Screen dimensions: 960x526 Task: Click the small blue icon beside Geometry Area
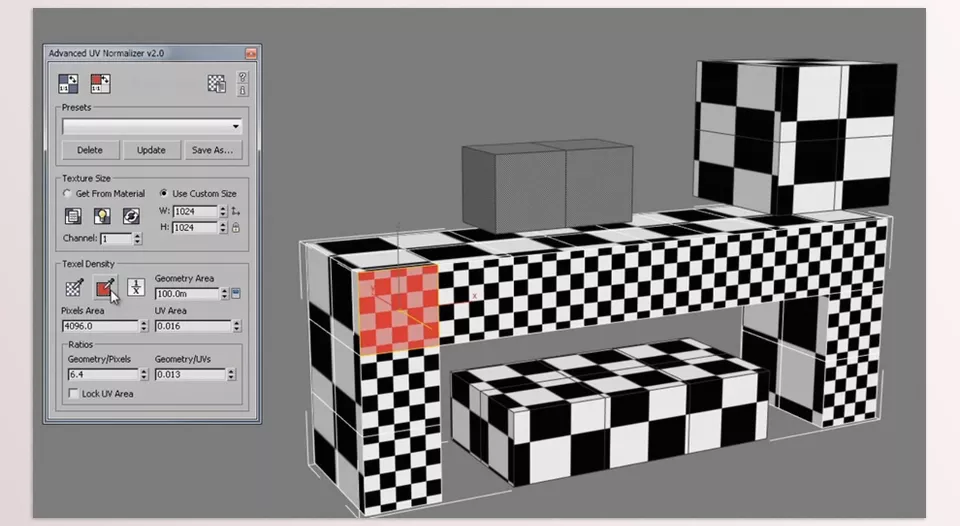point(236,294)
